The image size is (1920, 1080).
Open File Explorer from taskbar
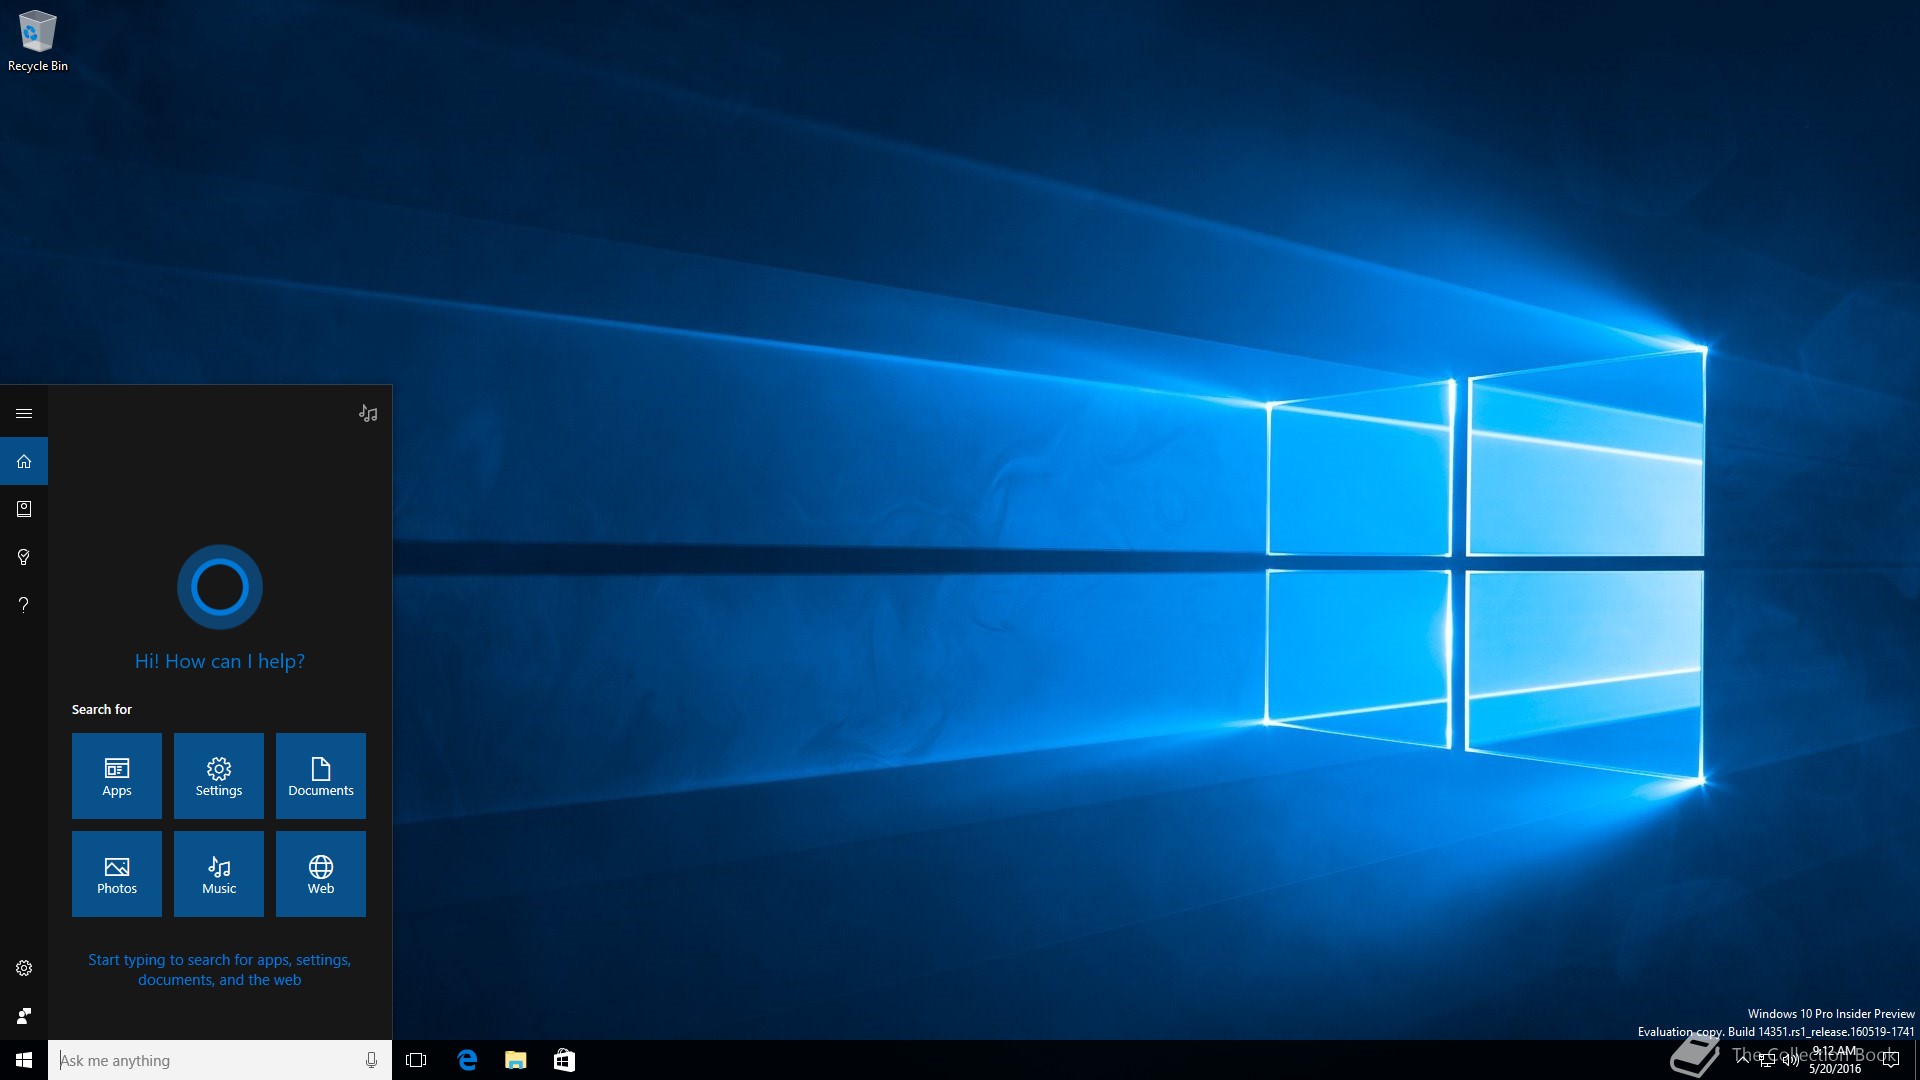click(515, 1060)
